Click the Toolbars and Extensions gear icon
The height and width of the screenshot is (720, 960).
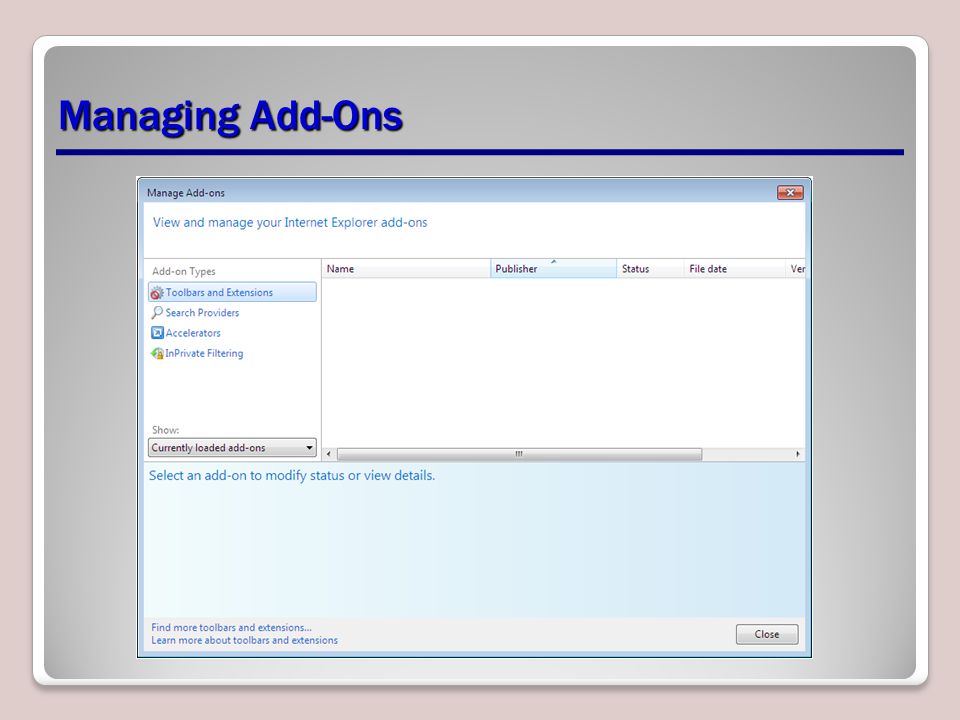click(157, 293)
